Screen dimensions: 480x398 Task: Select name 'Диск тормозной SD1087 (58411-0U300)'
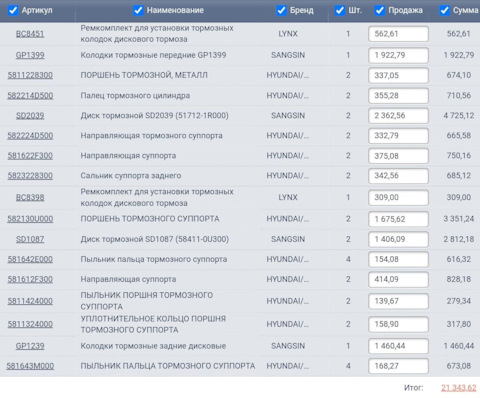click(155, 239)
